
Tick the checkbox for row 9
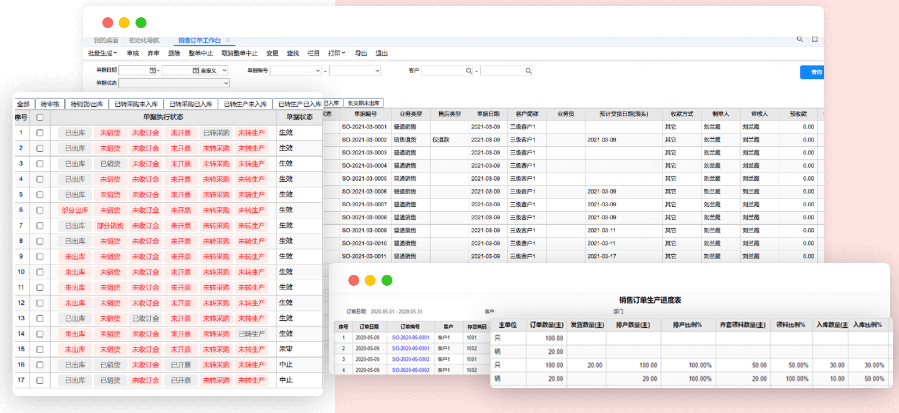tap(40, 256)
